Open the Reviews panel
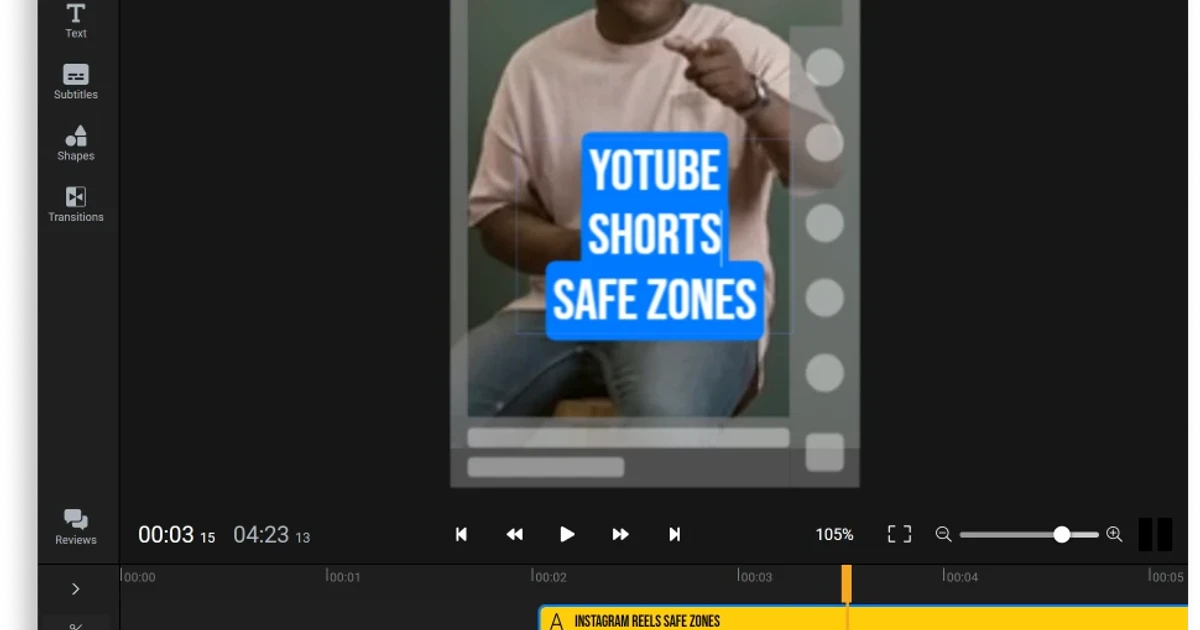The image size is (1200, 630). (x=76, y=527)
